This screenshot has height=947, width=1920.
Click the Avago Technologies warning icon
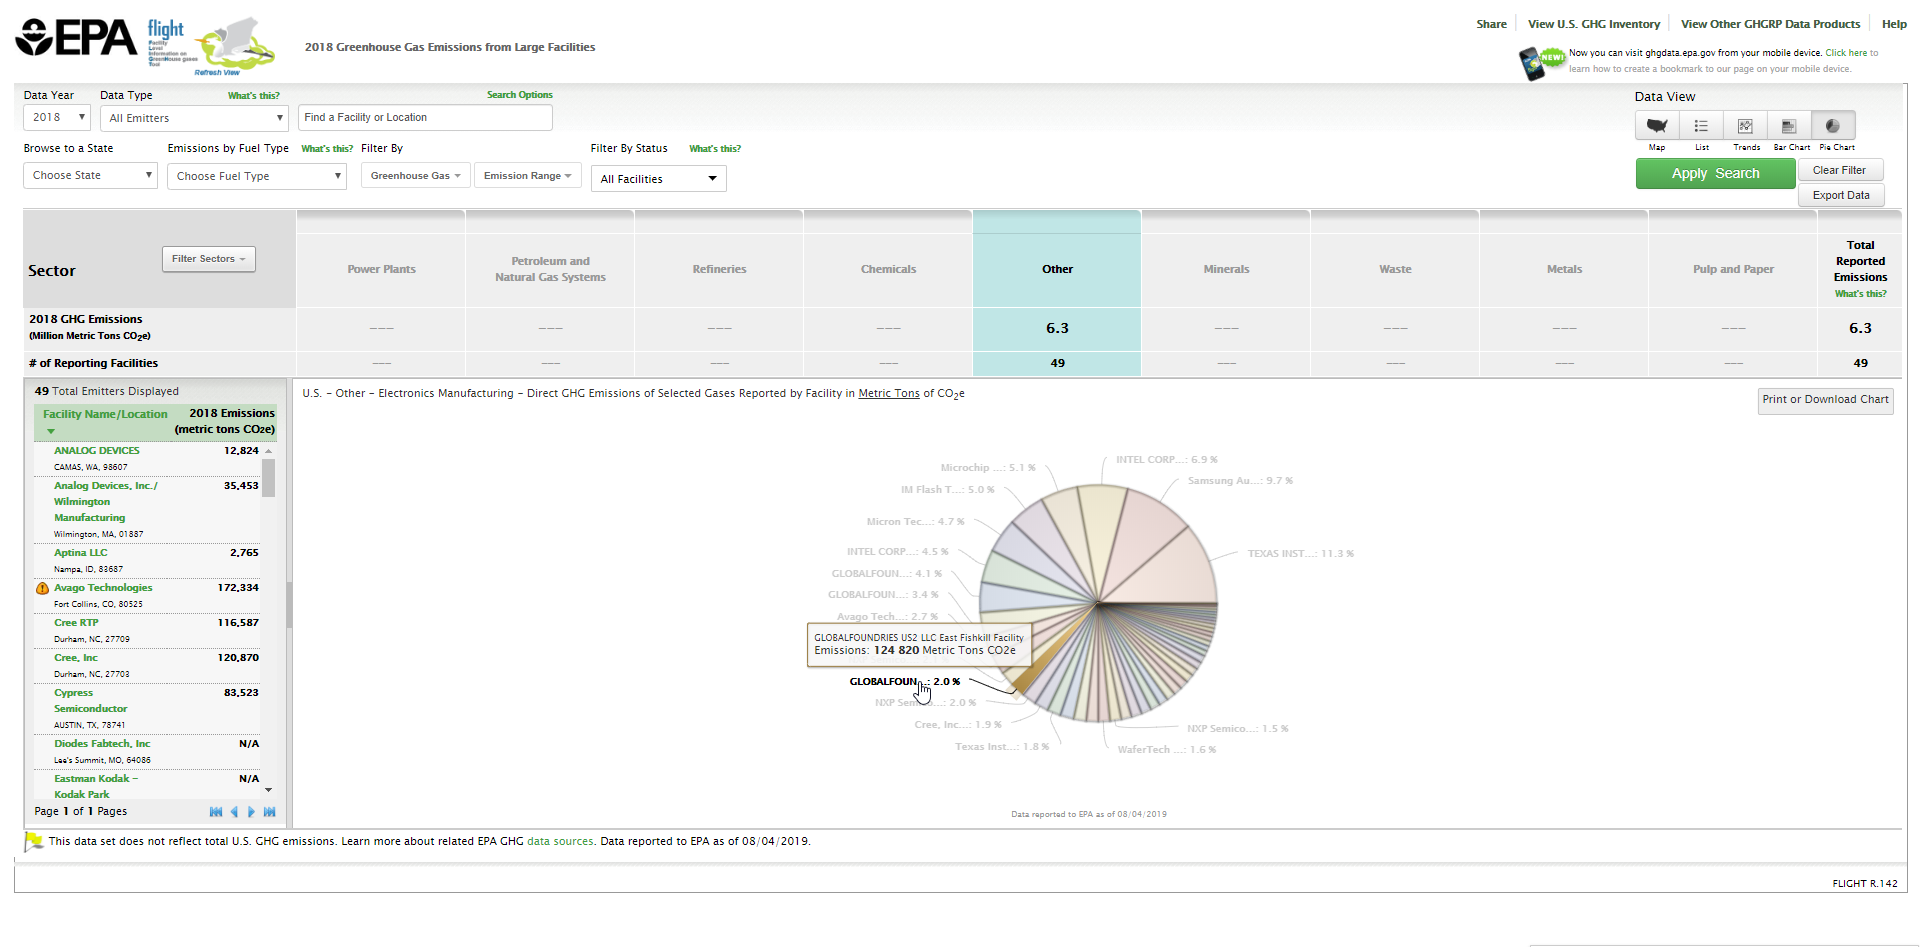point(42,588)
